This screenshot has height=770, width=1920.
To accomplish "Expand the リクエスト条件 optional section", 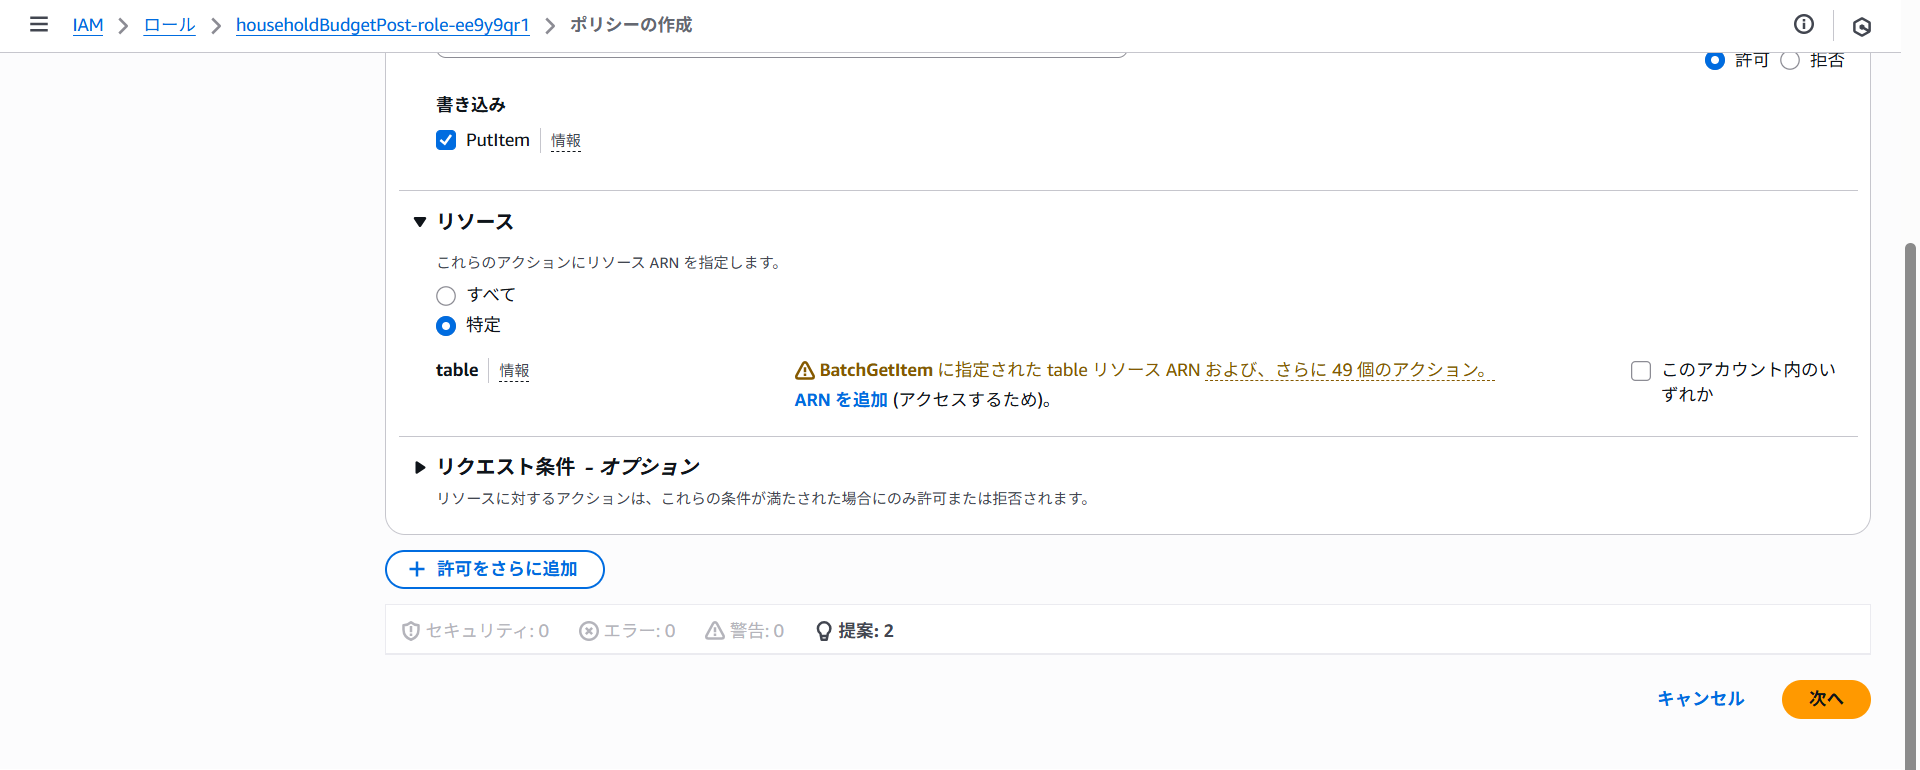I will coord(420,467).
